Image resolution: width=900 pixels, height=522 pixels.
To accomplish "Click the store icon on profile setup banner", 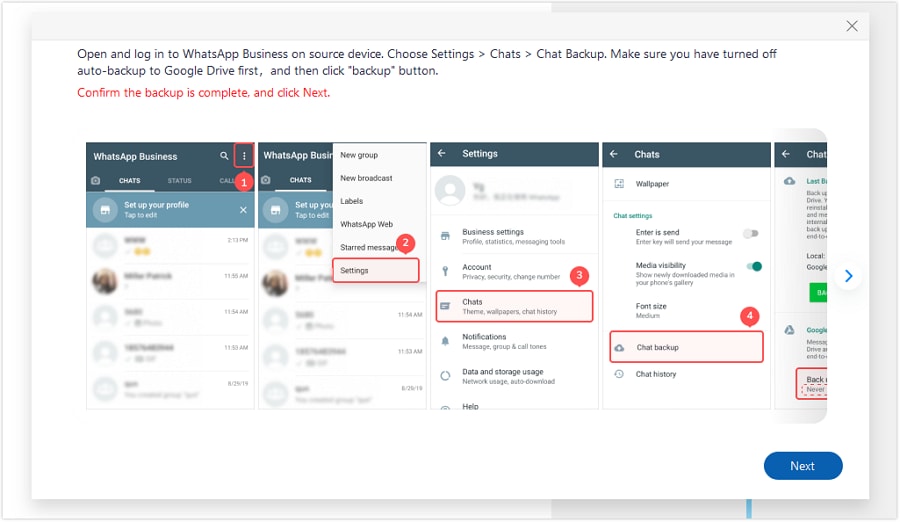I will point(105,210).
